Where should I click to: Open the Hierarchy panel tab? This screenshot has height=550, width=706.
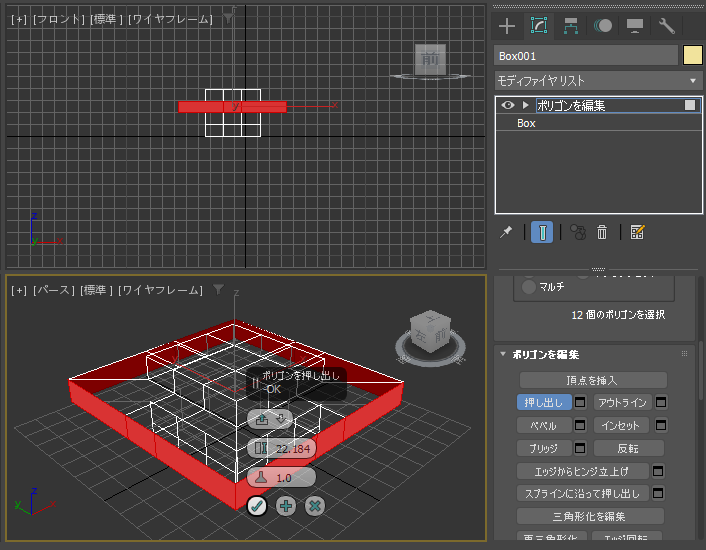click(x=570, y=26)
